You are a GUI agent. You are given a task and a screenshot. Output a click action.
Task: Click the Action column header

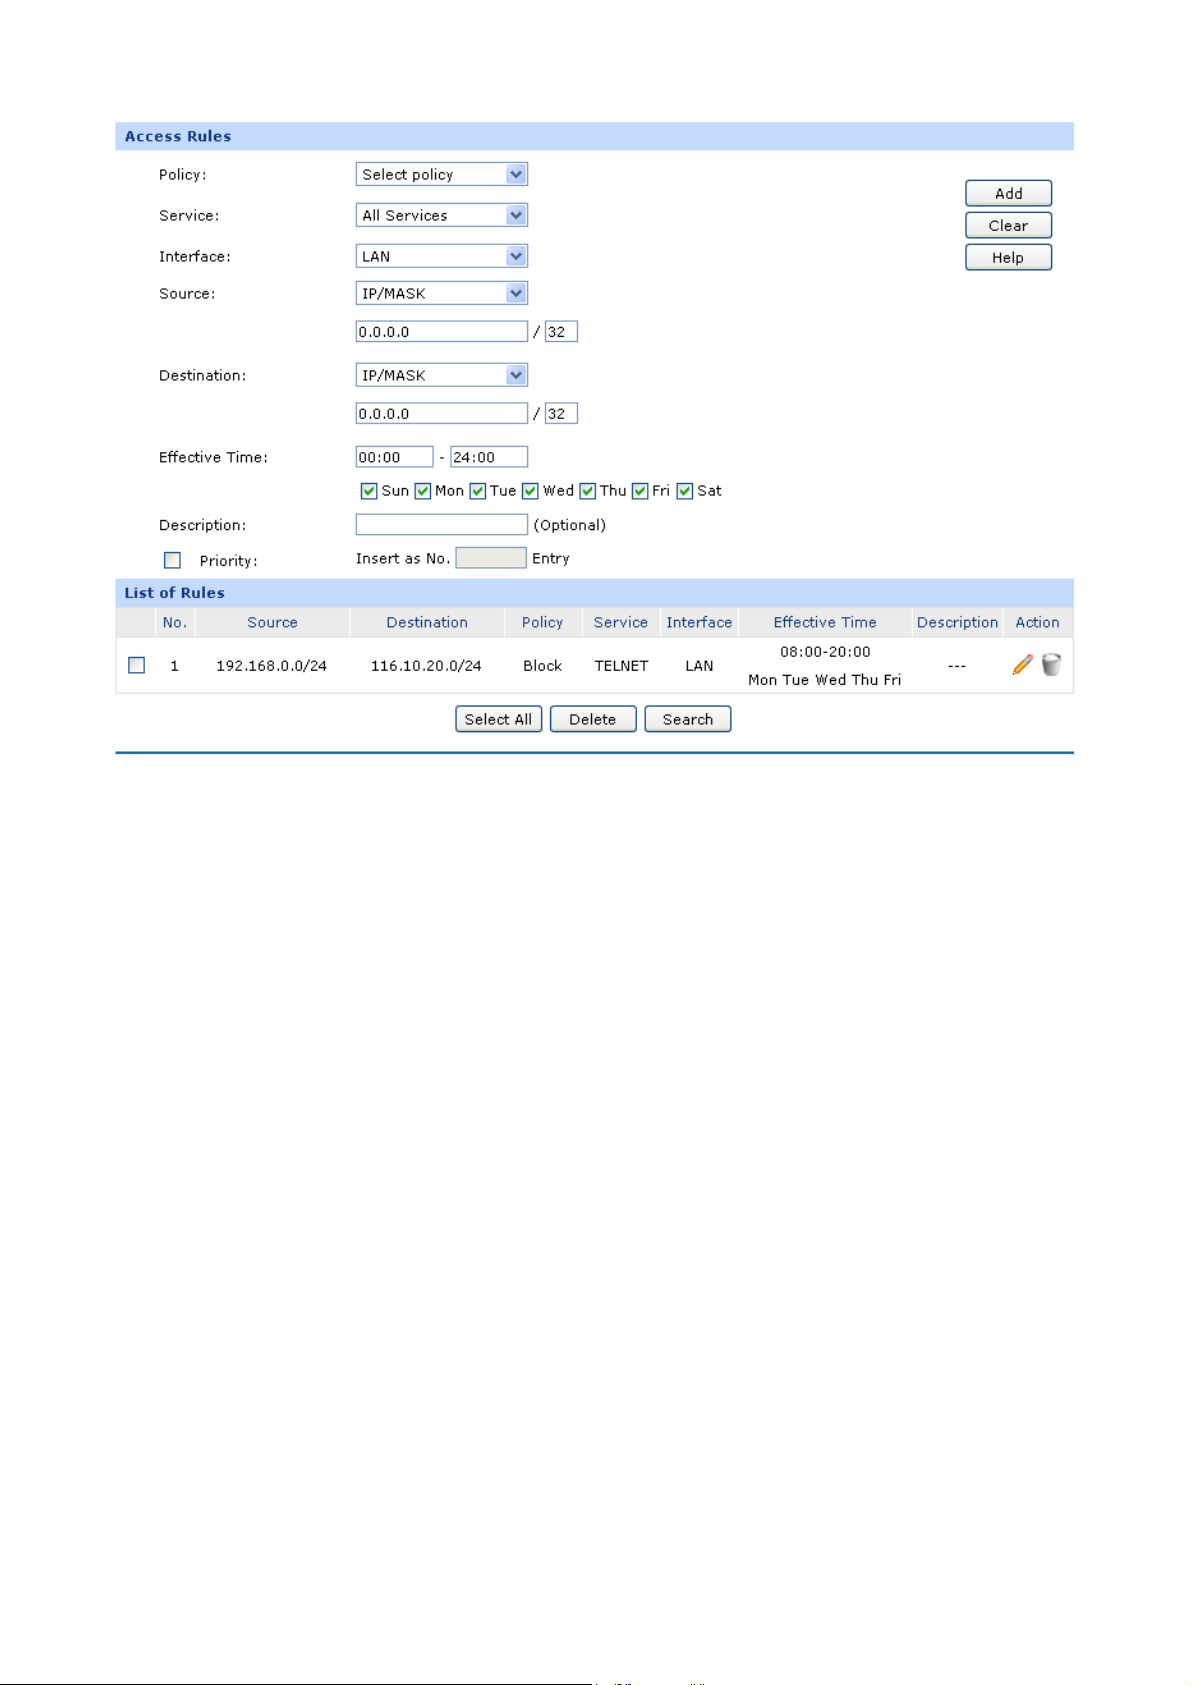coord(1037,622)
